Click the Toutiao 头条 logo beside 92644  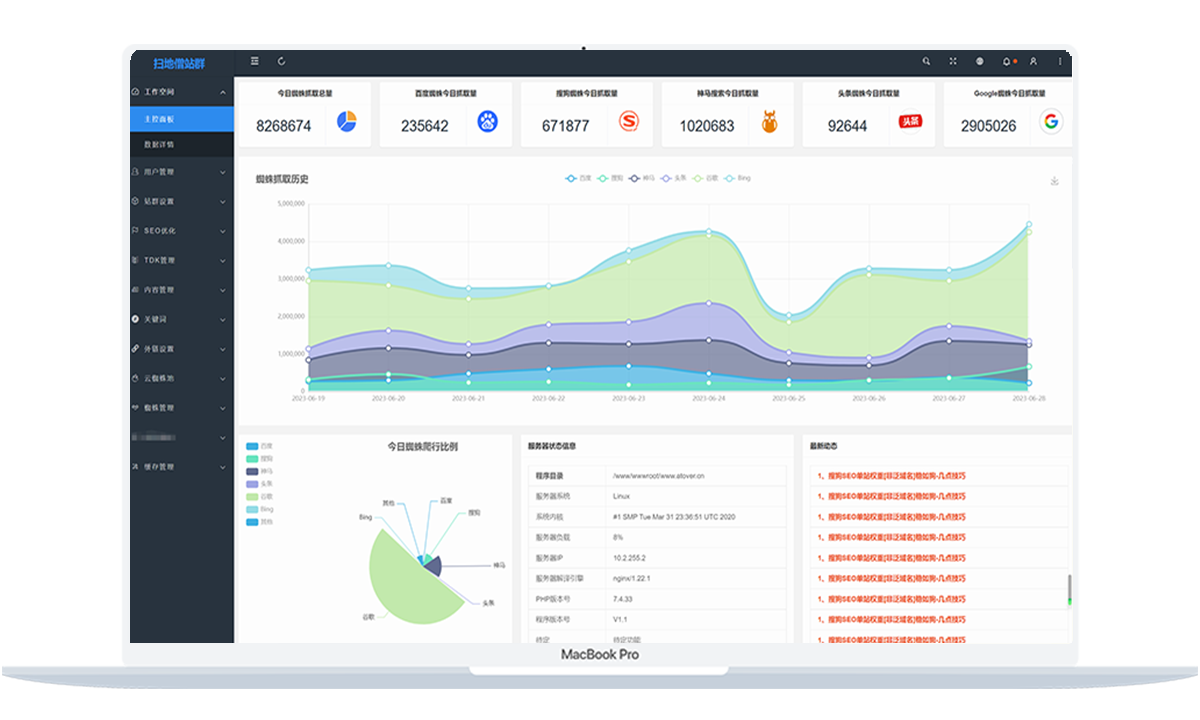tap(909, 121)
